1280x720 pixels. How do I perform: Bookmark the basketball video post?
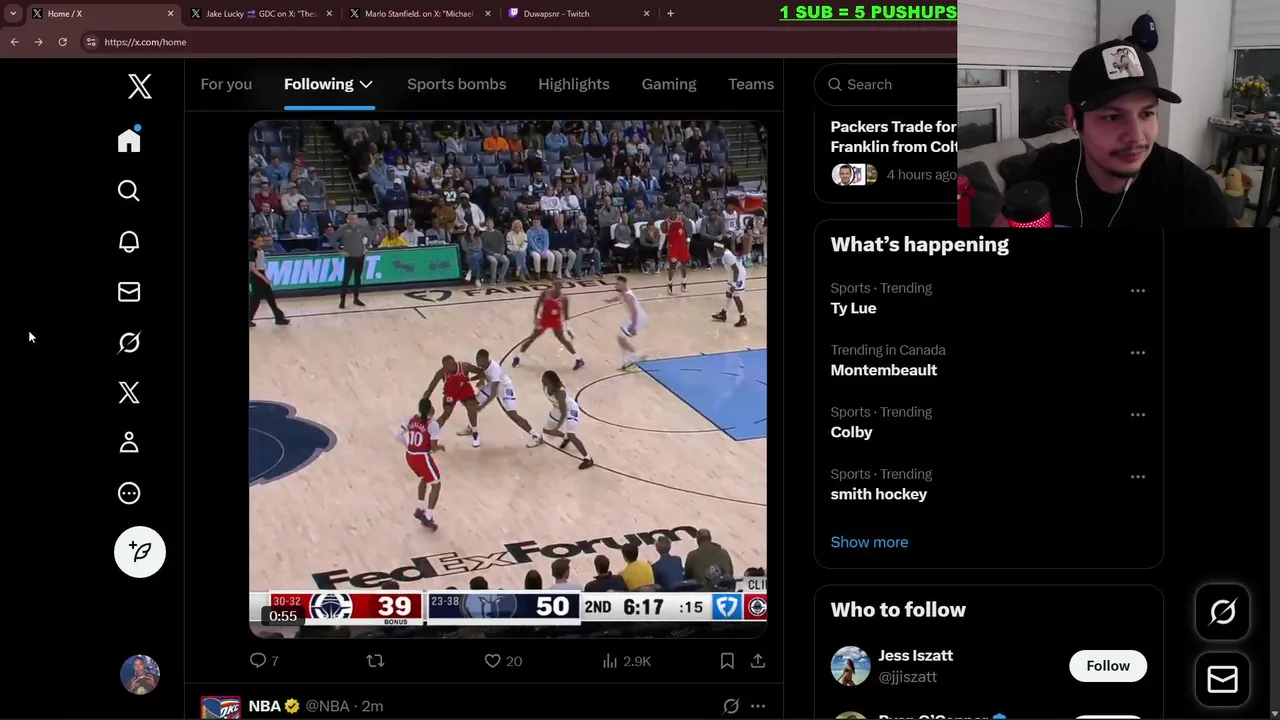coord(727,661)
